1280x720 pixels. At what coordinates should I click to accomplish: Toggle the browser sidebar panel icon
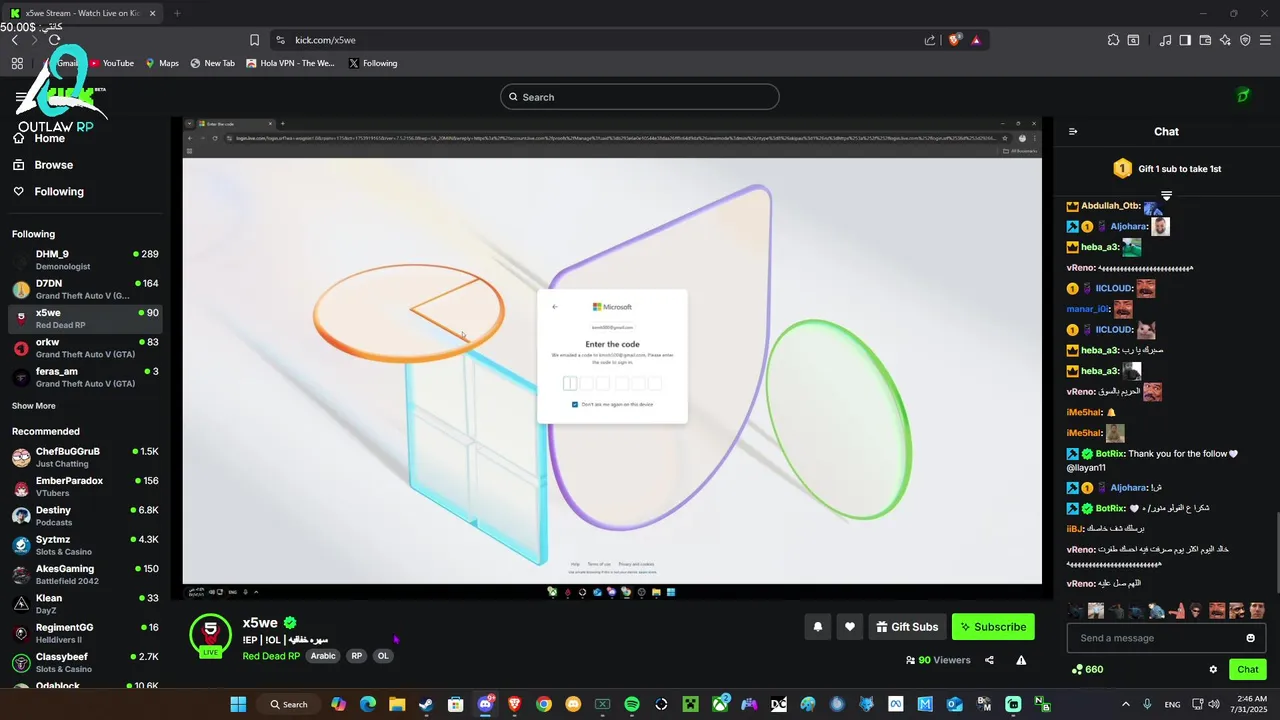point(1185,40)
